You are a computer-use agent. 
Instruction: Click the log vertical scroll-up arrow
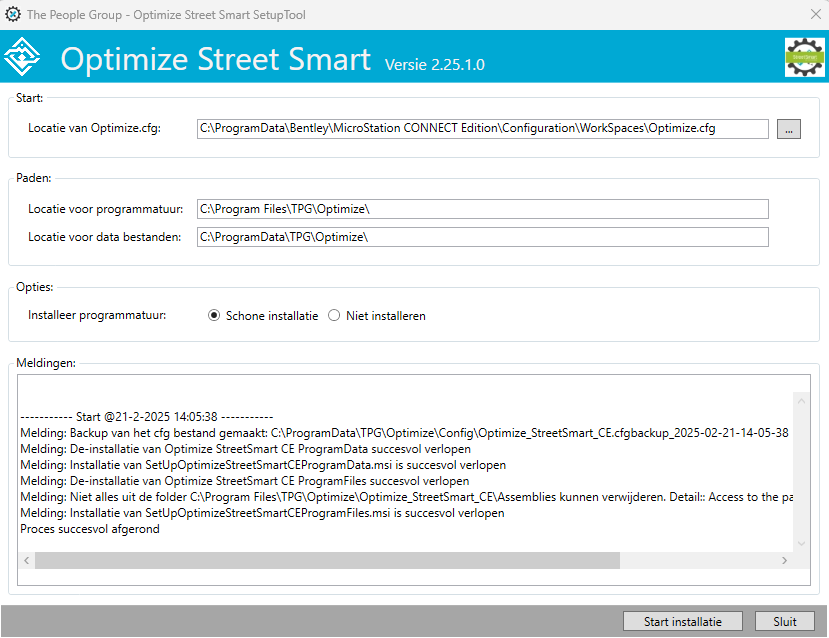pyautogui.click(x=802, y=401)
